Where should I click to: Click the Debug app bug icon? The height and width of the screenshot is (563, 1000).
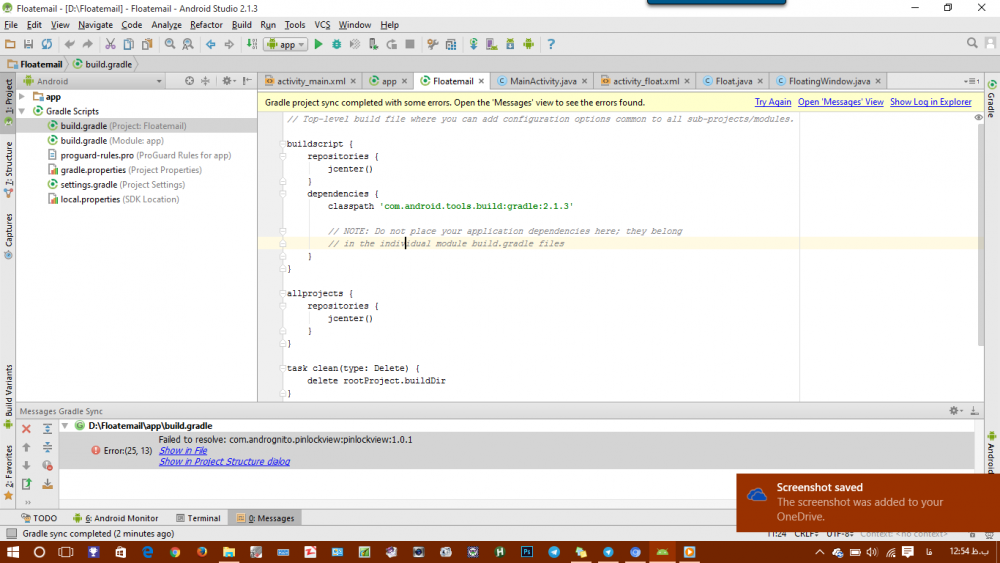click(337, 44)
